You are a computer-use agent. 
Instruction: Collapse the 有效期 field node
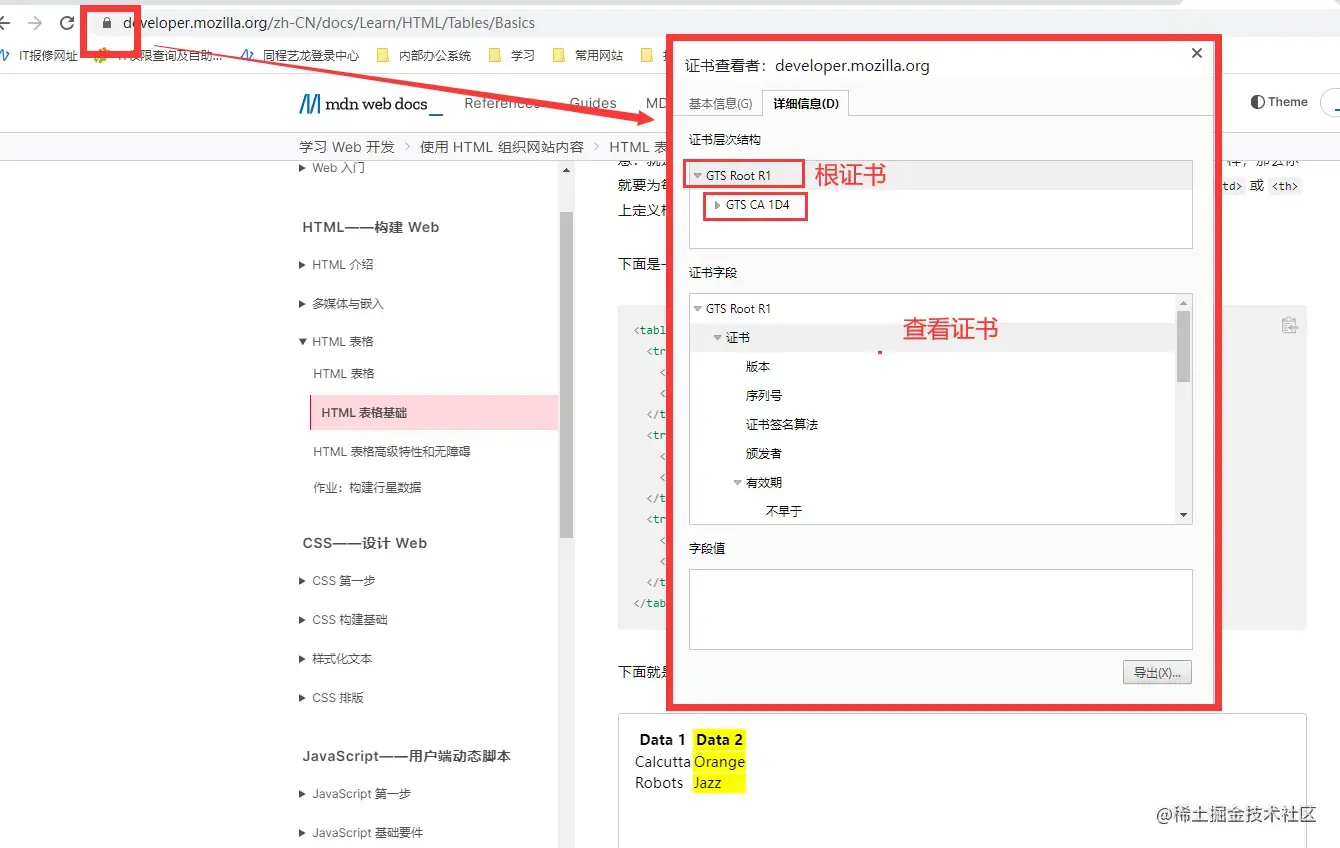738,483
